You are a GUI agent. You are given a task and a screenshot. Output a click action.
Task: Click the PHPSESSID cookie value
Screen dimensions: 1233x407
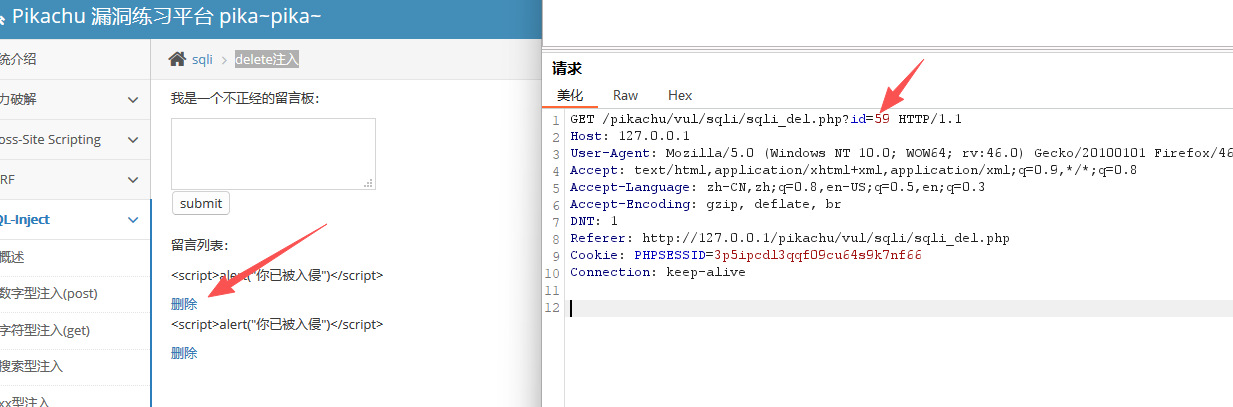pos(818,255)
